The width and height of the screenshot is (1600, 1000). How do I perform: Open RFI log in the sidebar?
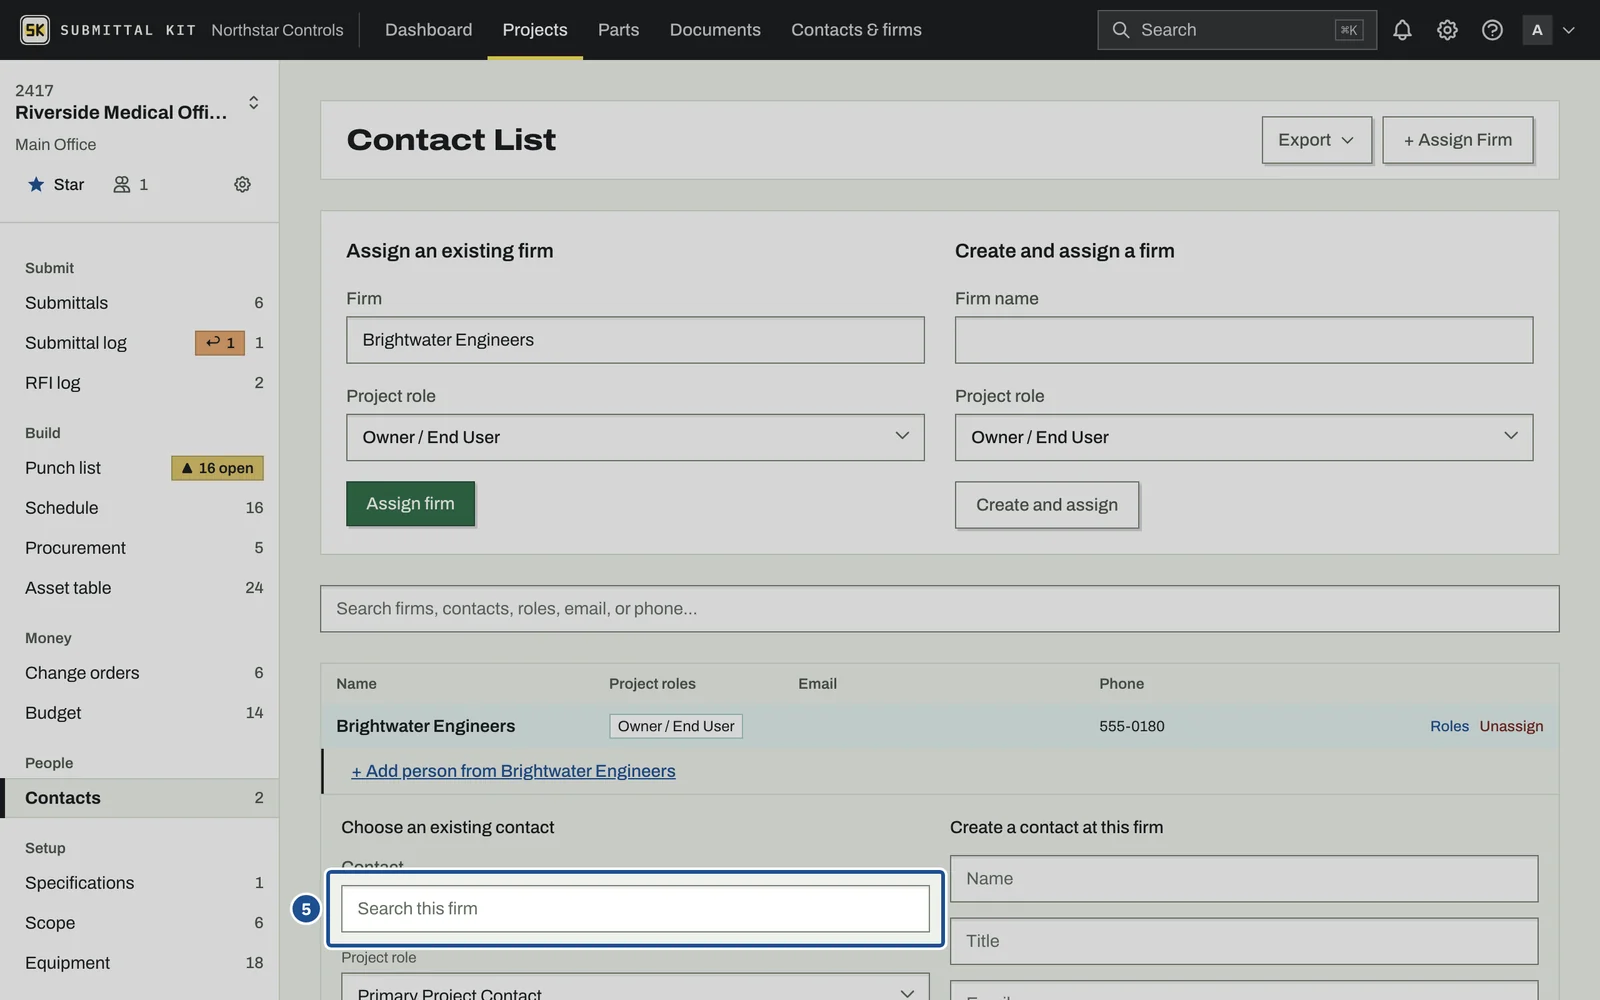point(139,383)
